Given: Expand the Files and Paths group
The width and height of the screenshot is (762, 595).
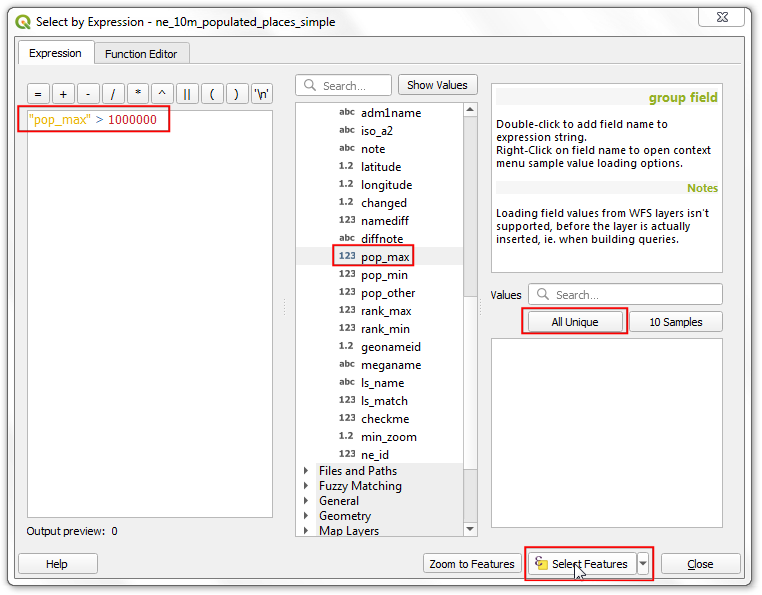Looking at the screenshot, I should coord(306,471).
